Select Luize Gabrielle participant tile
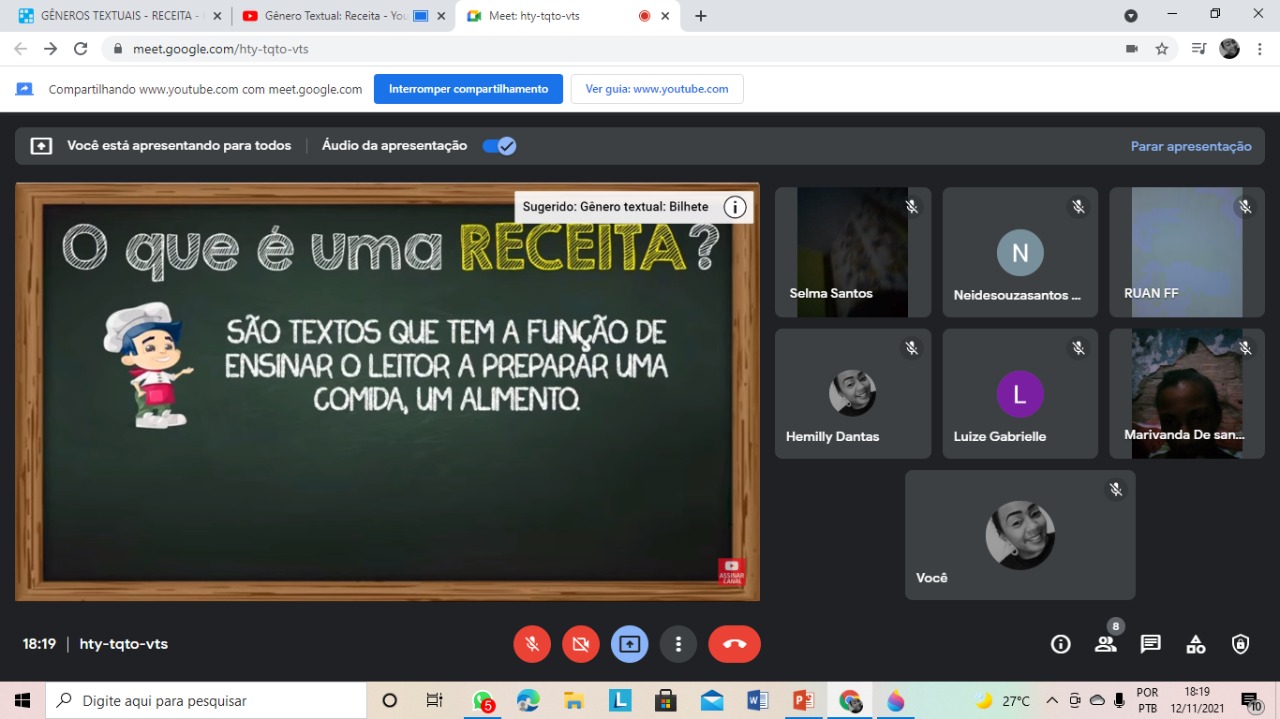Viewport: 1280px width, 719px height. click(1020, 394)
